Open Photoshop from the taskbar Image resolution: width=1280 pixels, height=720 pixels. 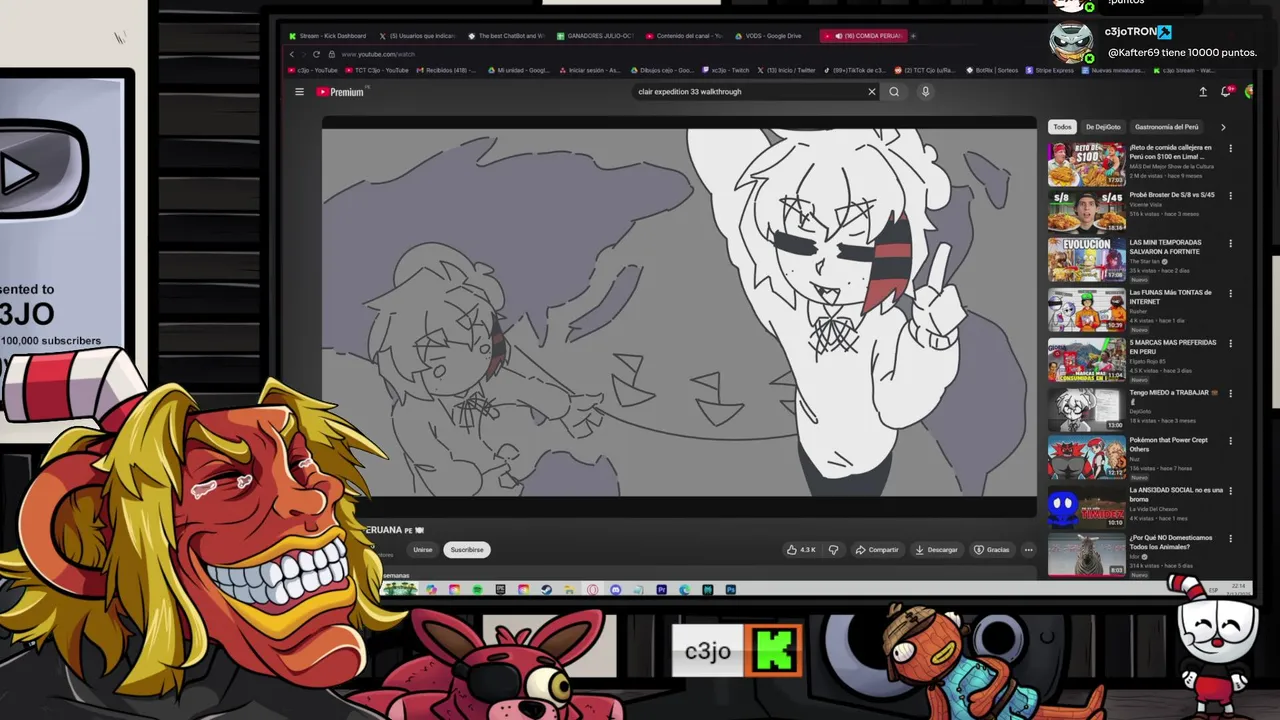pyautogui.click(x=730, y=590)
